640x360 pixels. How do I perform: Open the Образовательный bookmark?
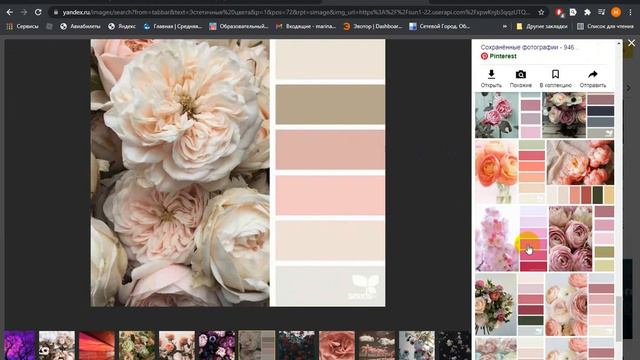click(239, 26)
